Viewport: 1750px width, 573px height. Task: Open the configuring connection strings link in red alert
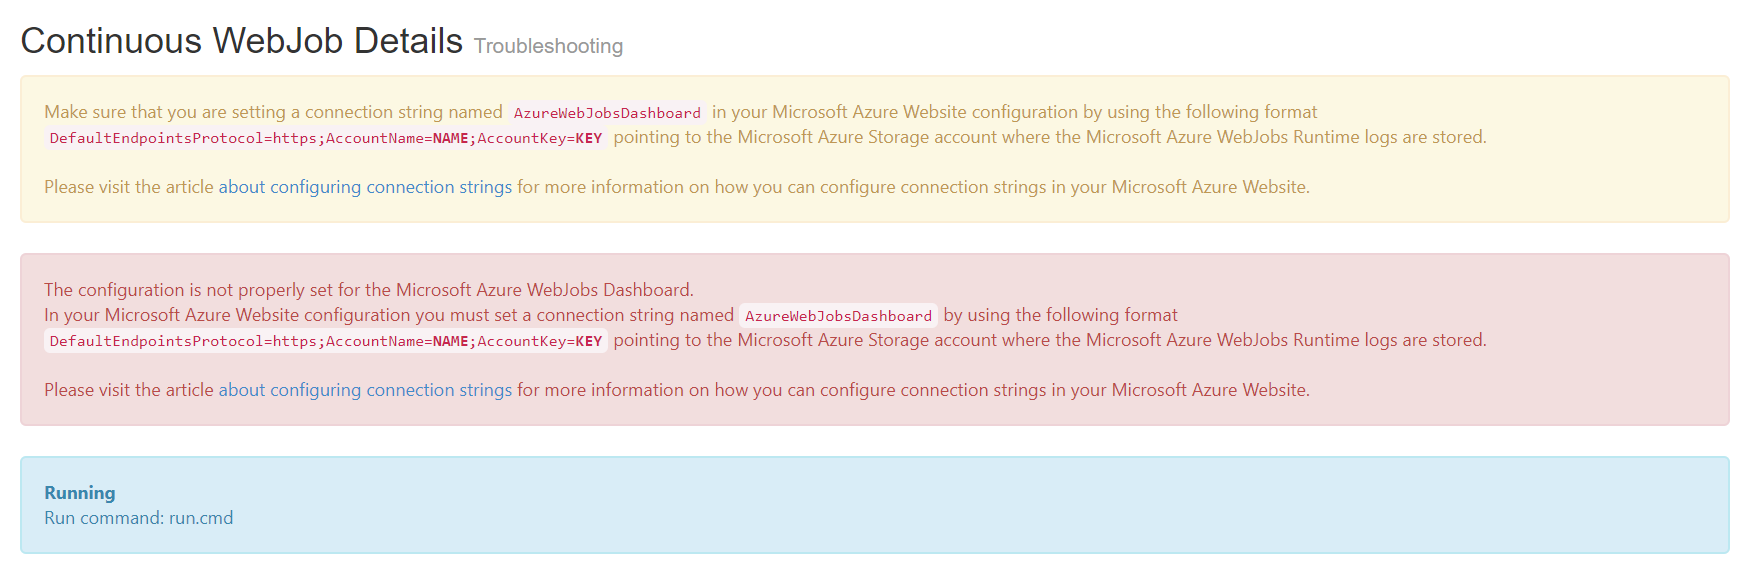(365, 390)
